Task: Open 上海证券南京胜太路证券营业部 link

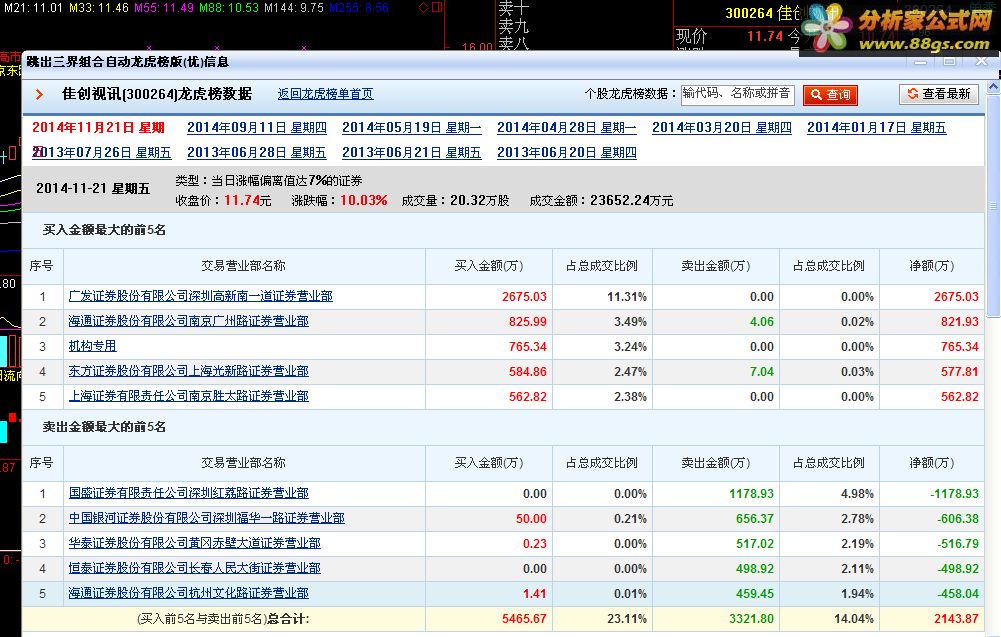Action: [x=188, y=396]
